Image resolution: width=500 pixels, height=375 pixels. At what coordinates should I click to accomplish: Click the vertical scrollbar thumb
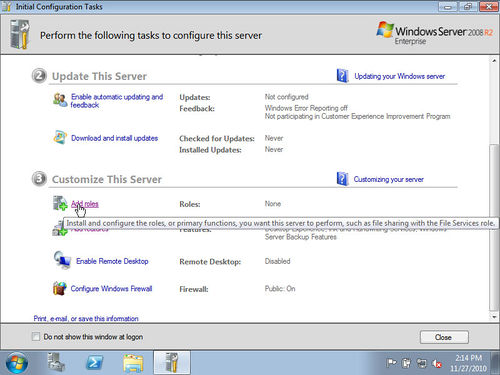tap(494, 227)
